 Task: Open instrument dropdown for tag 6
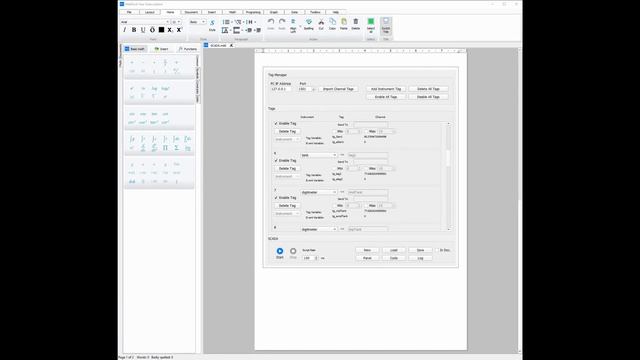tap(319, 155)
